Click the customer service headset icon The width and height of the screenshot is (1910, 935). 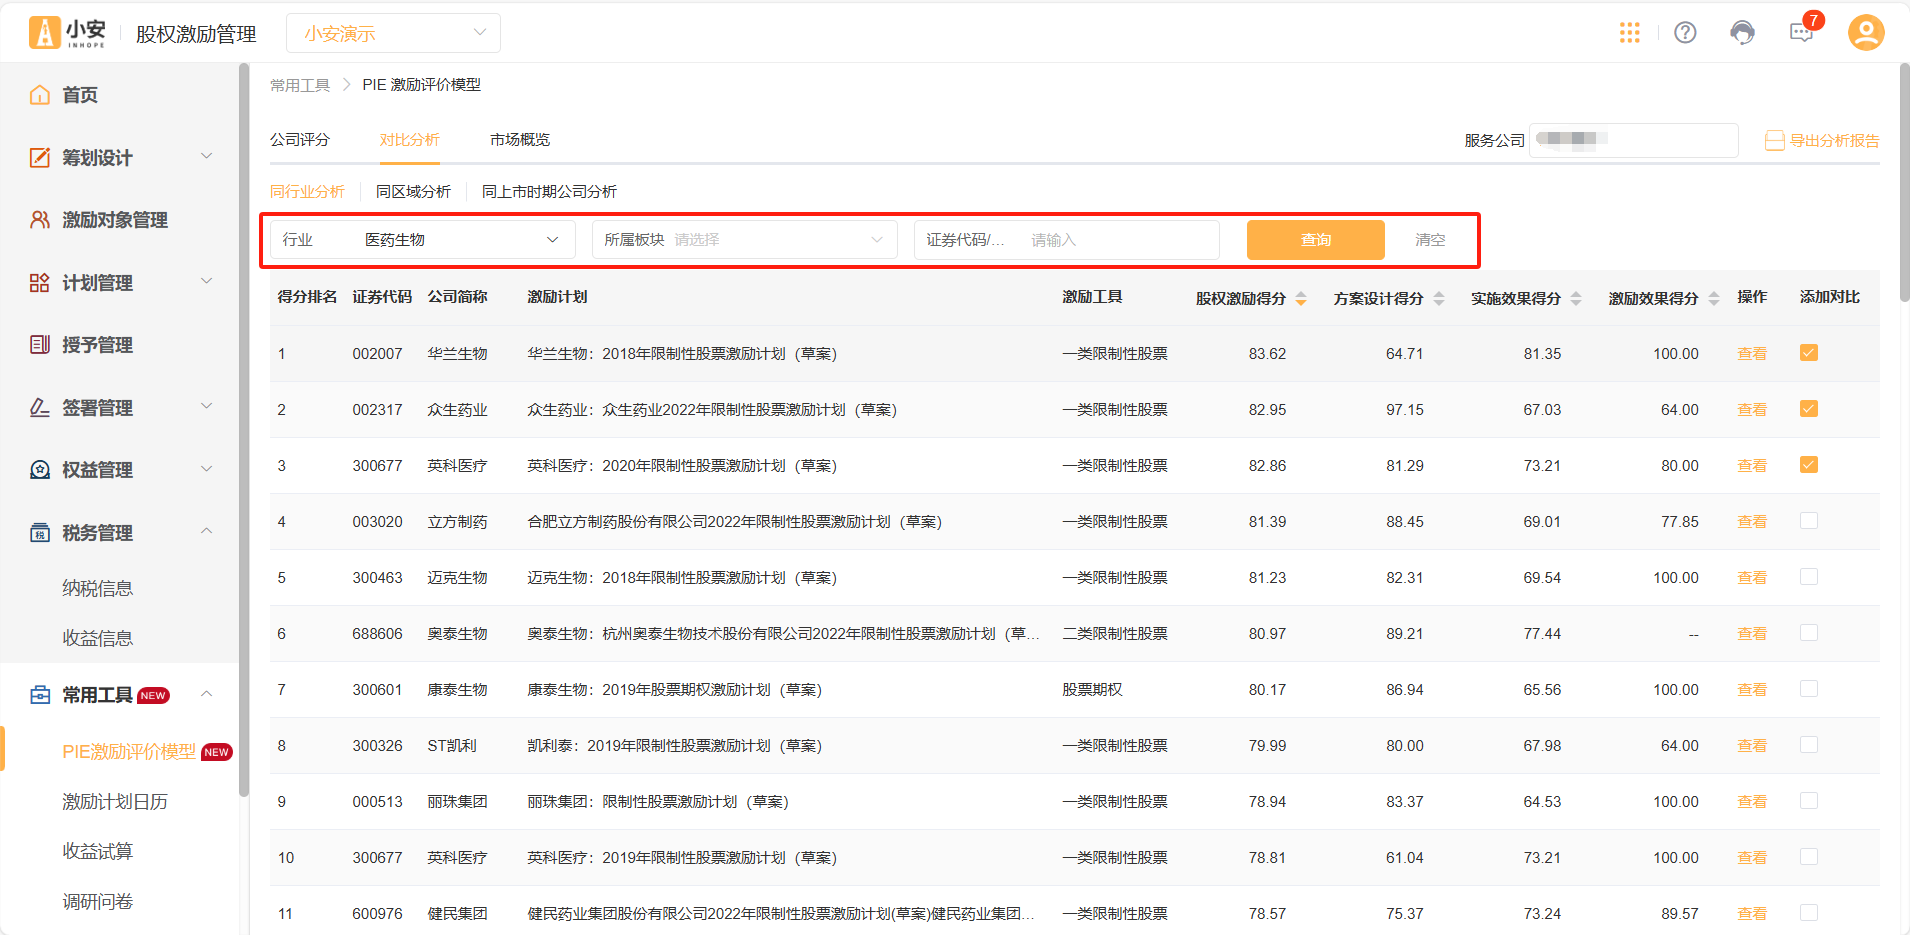coord(1743,33)
